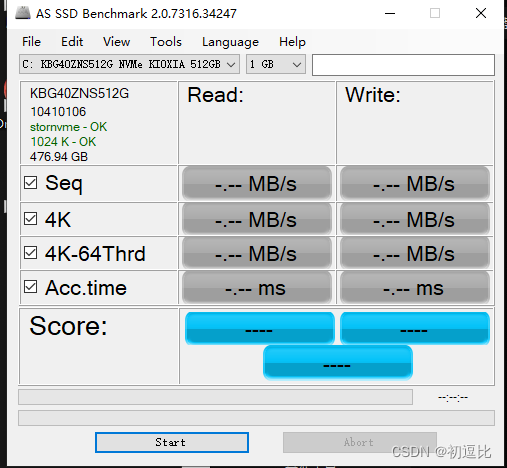
Task: Click the 4K write result box
Action: pyautogui.click(x=414, y=219)
